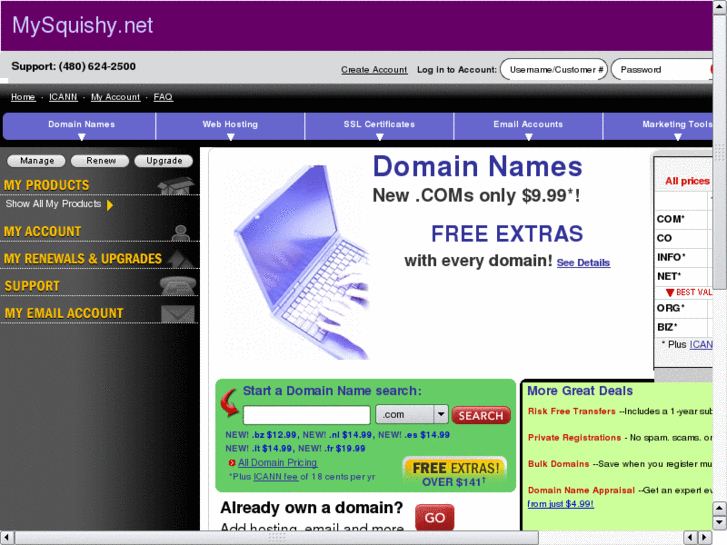Viewport: 727px width, 545px height.
Task: Expand the Email Accounts tab down arrow
Action: point(529,136)
